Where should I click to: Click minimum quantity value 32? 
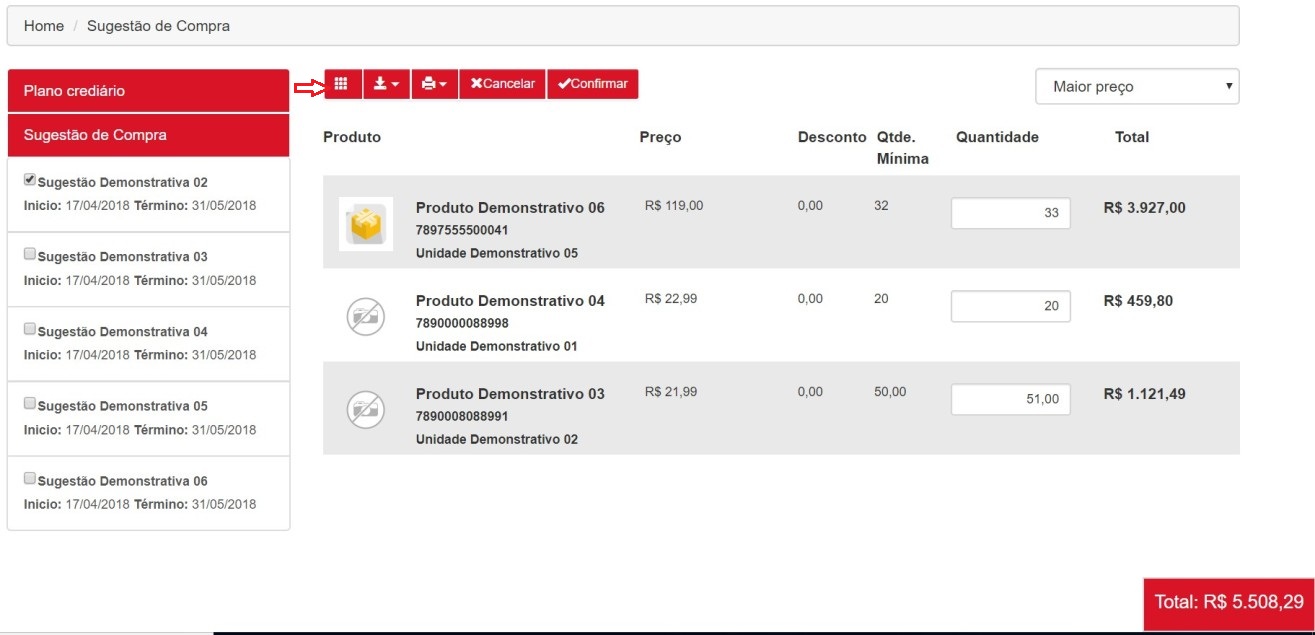[x=881, y=206]
